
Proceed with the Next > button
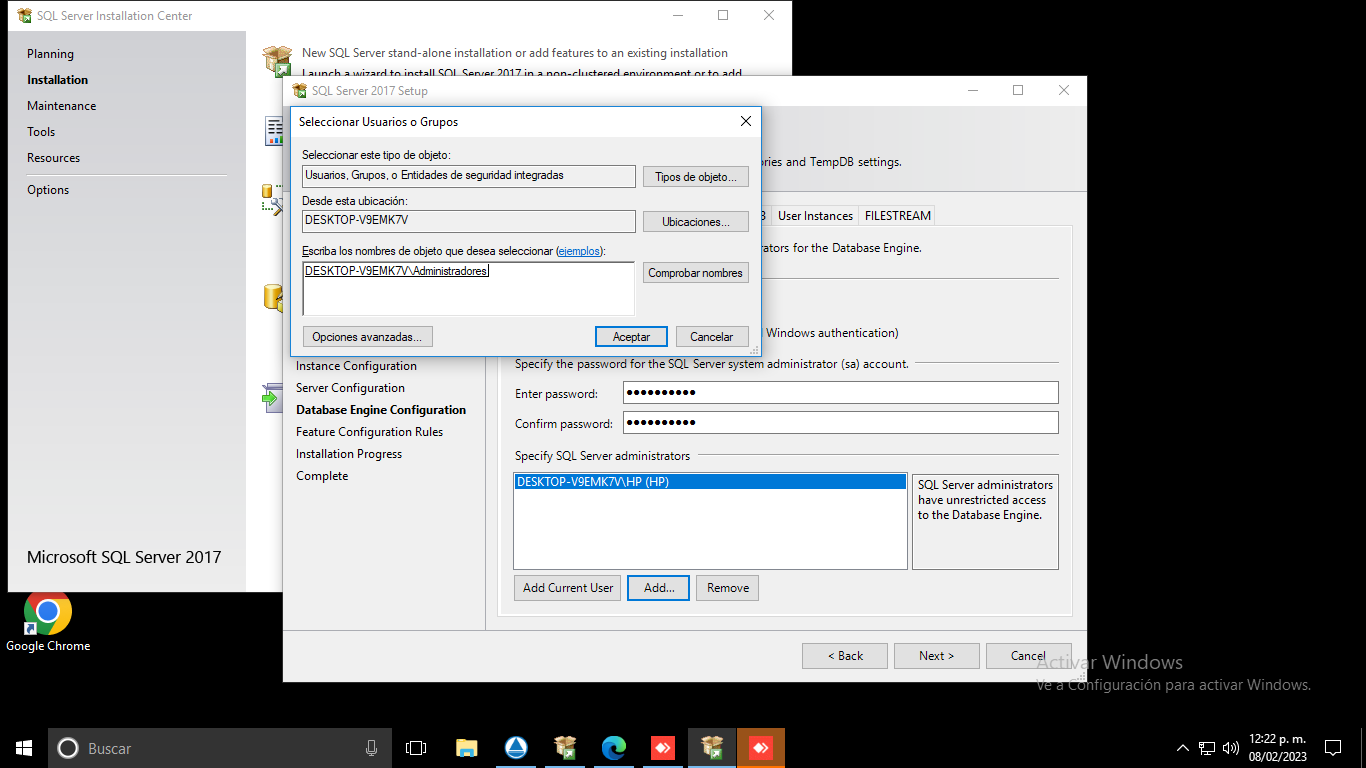click(937, 656)
